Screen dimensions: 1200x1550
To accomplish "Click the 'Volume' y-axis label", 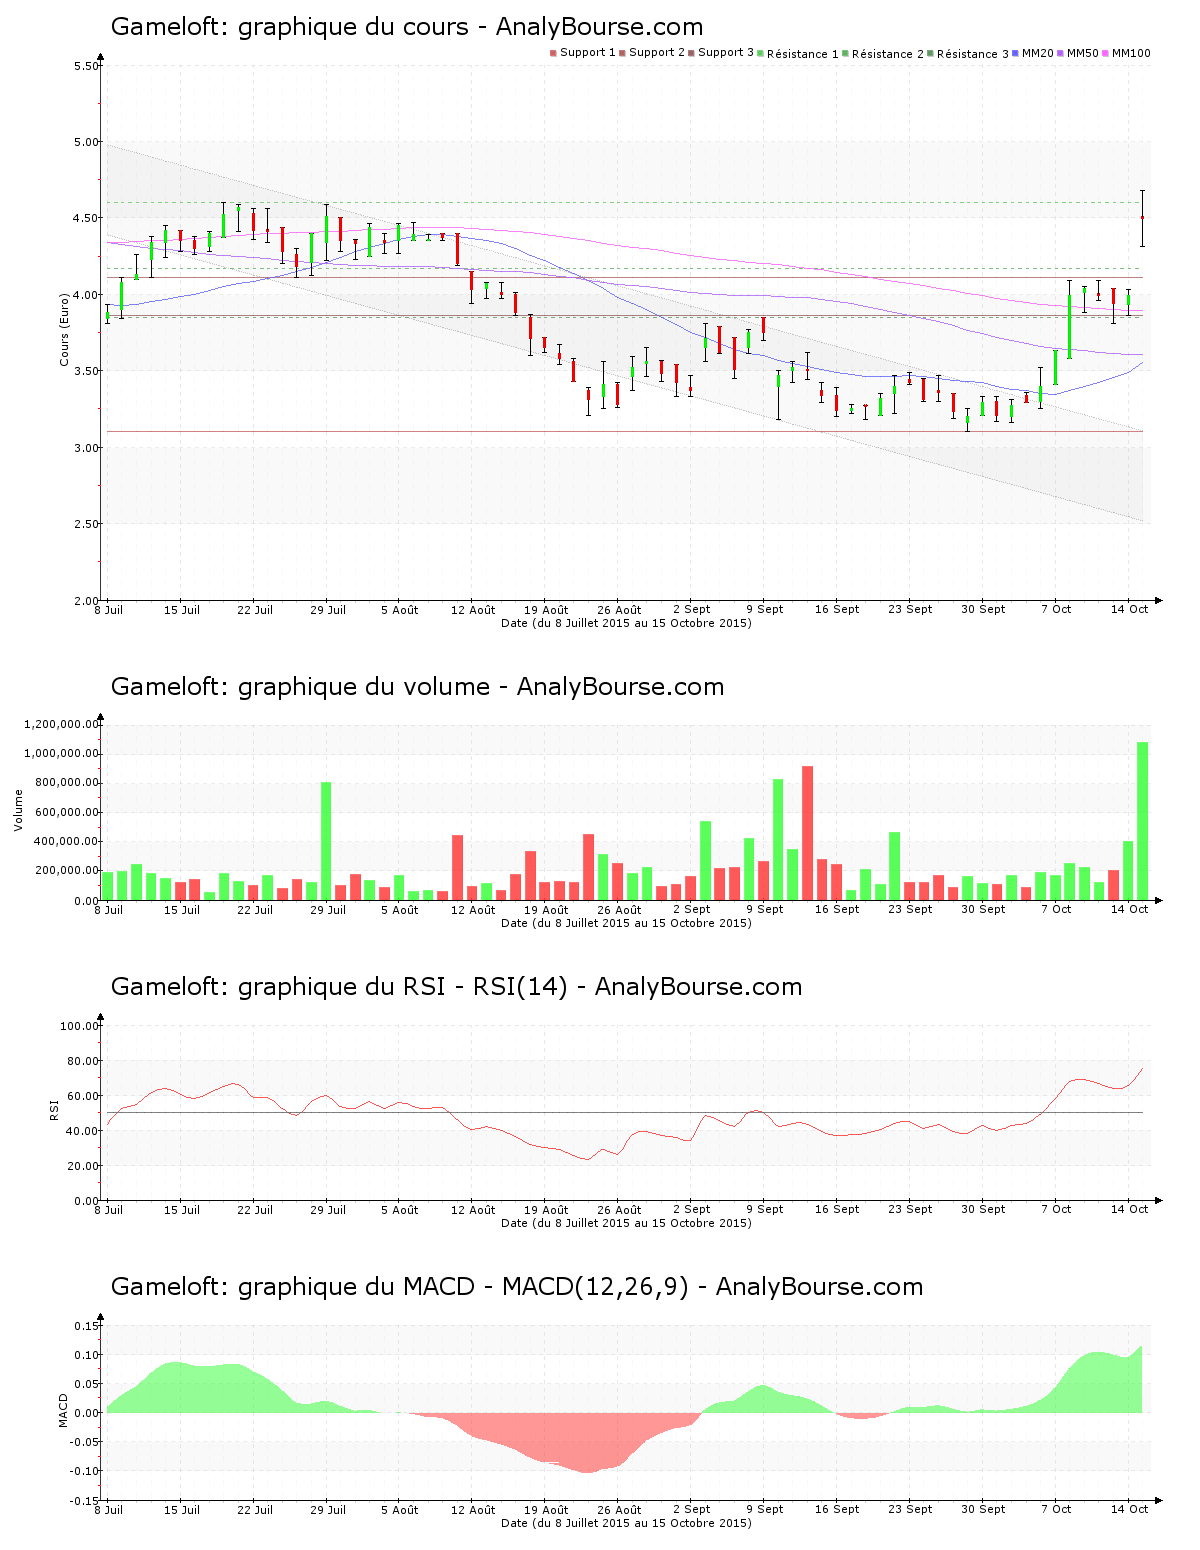I will [x=18, y=810].
